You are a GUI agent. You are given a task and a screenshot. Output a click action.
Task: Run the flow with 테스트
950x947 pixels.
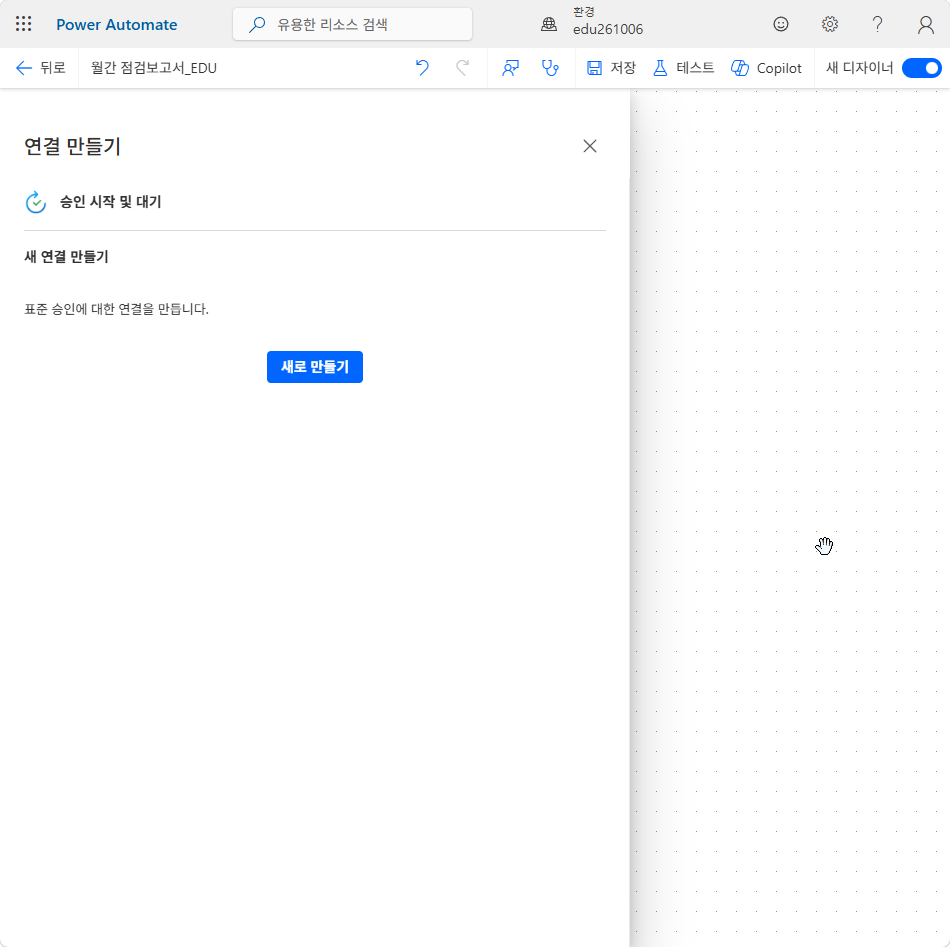[x=683, y=68]
